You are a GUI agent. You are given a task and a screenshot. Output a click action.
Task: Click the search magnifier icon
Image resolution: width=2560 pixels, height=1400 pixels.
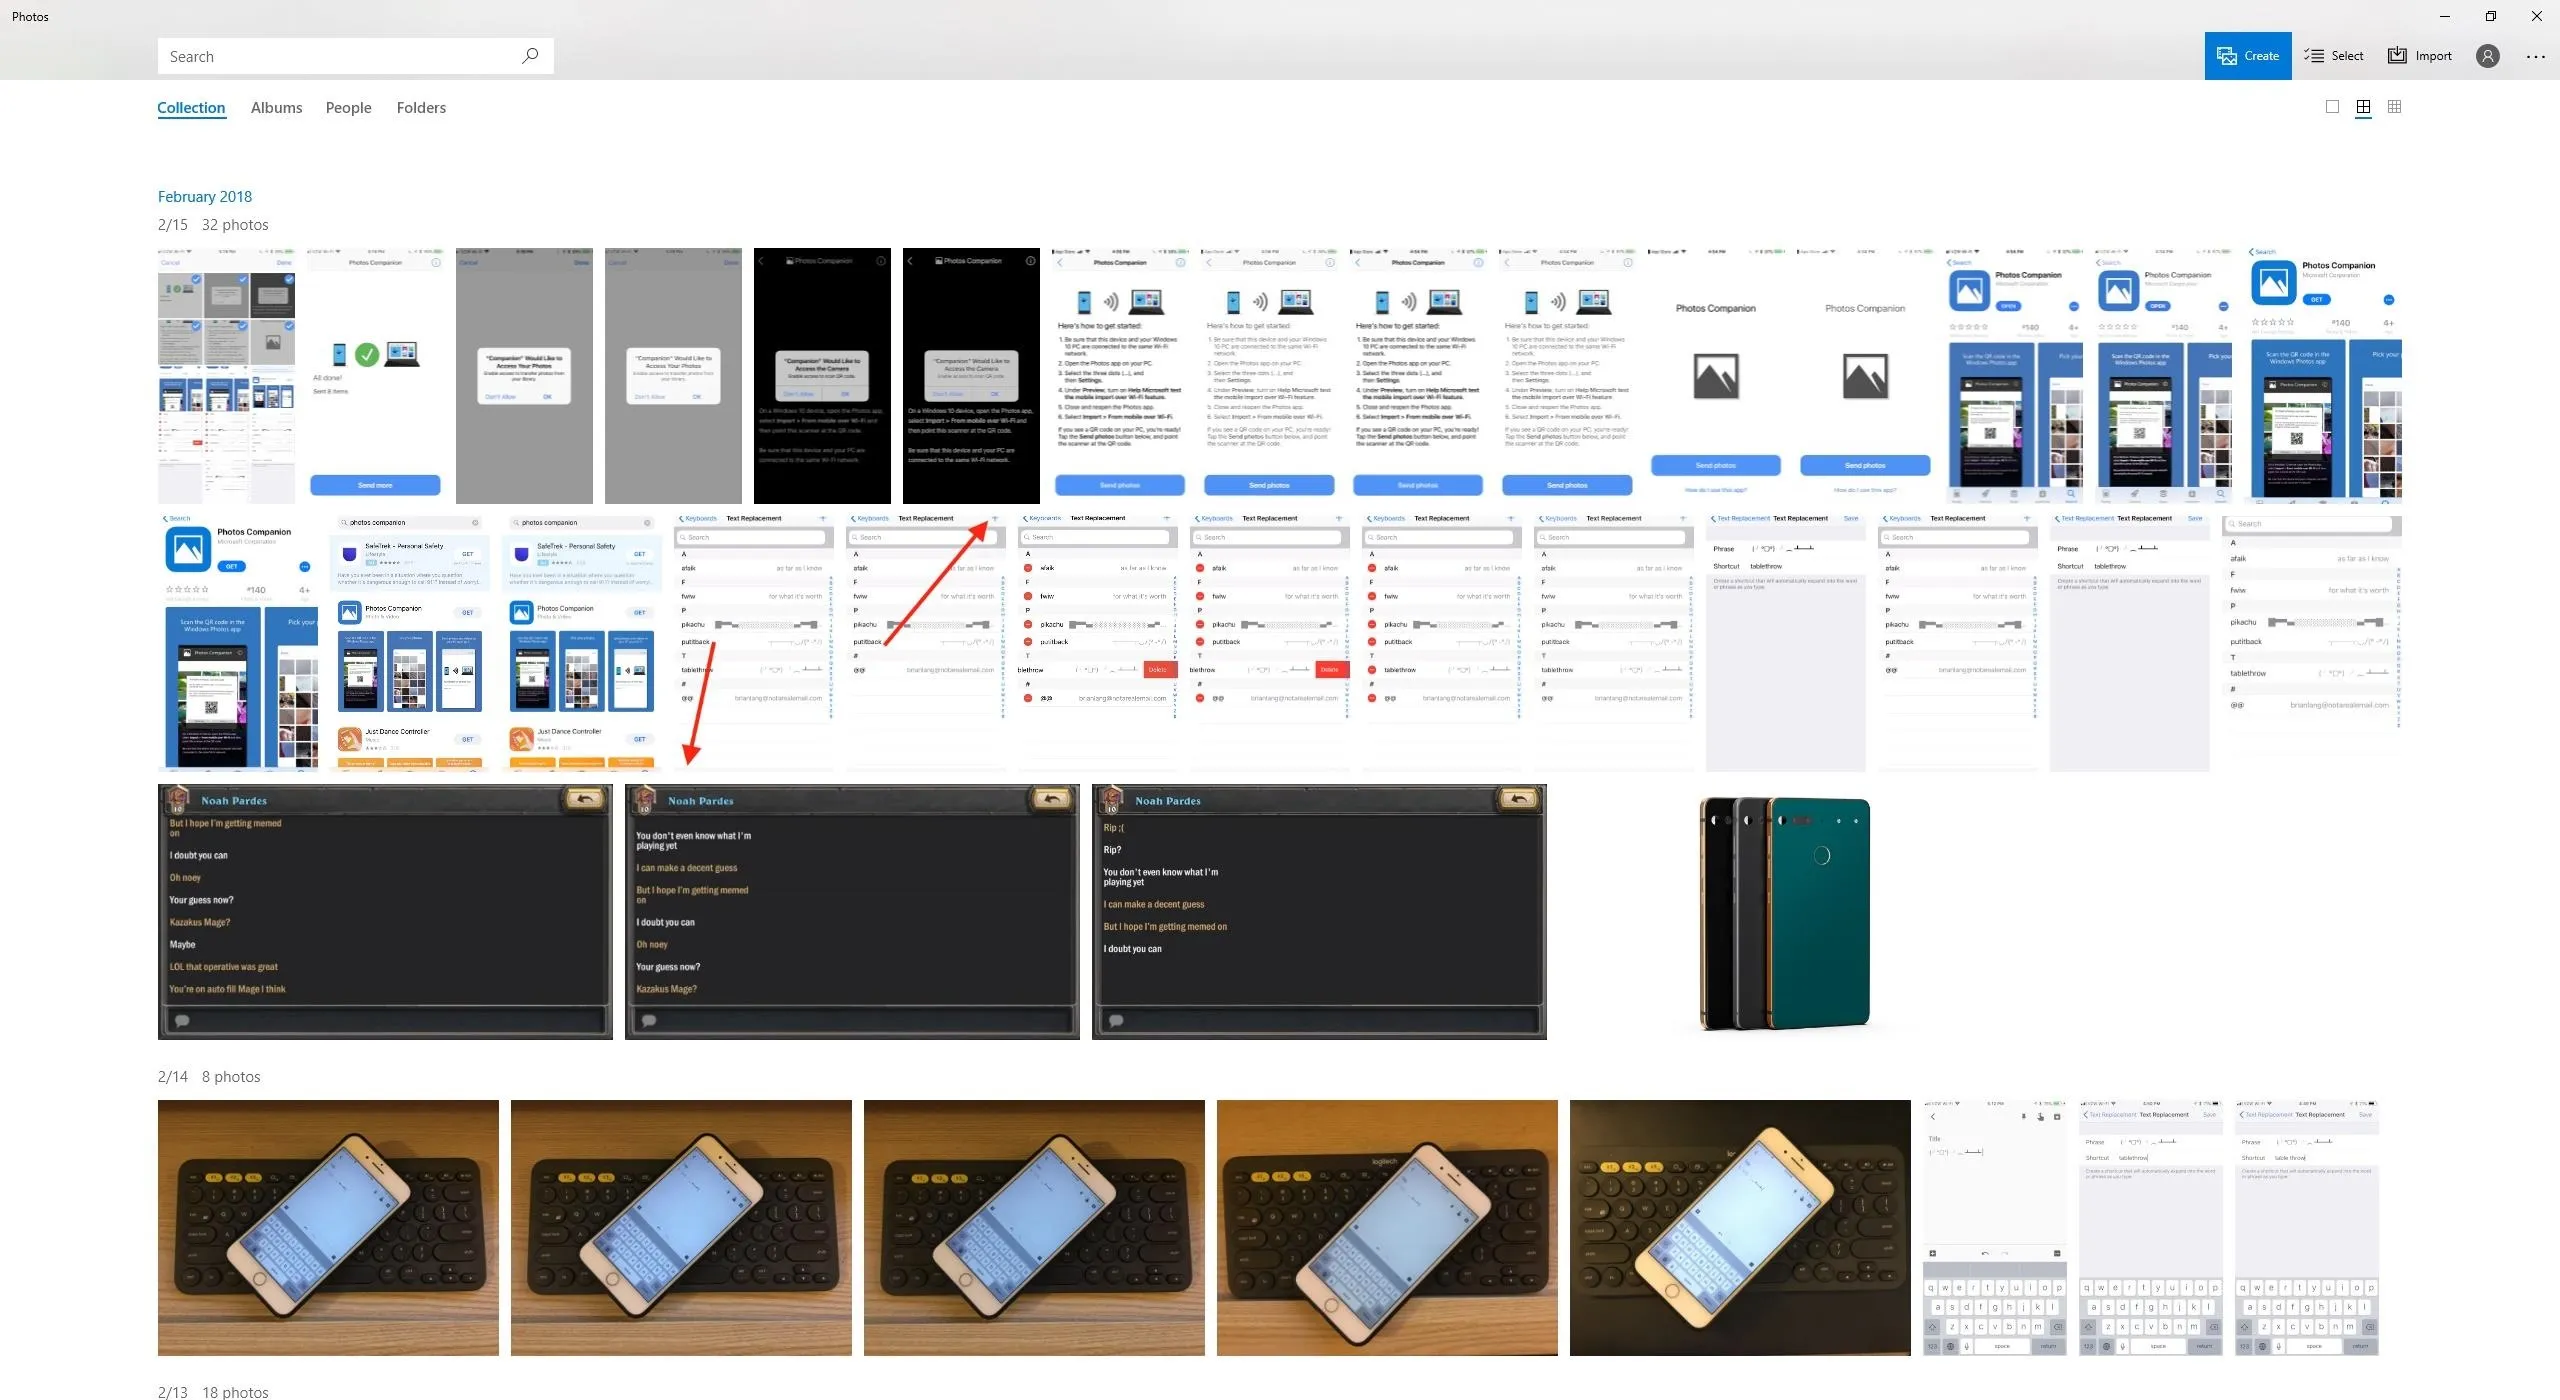click(x=530, y=56)
